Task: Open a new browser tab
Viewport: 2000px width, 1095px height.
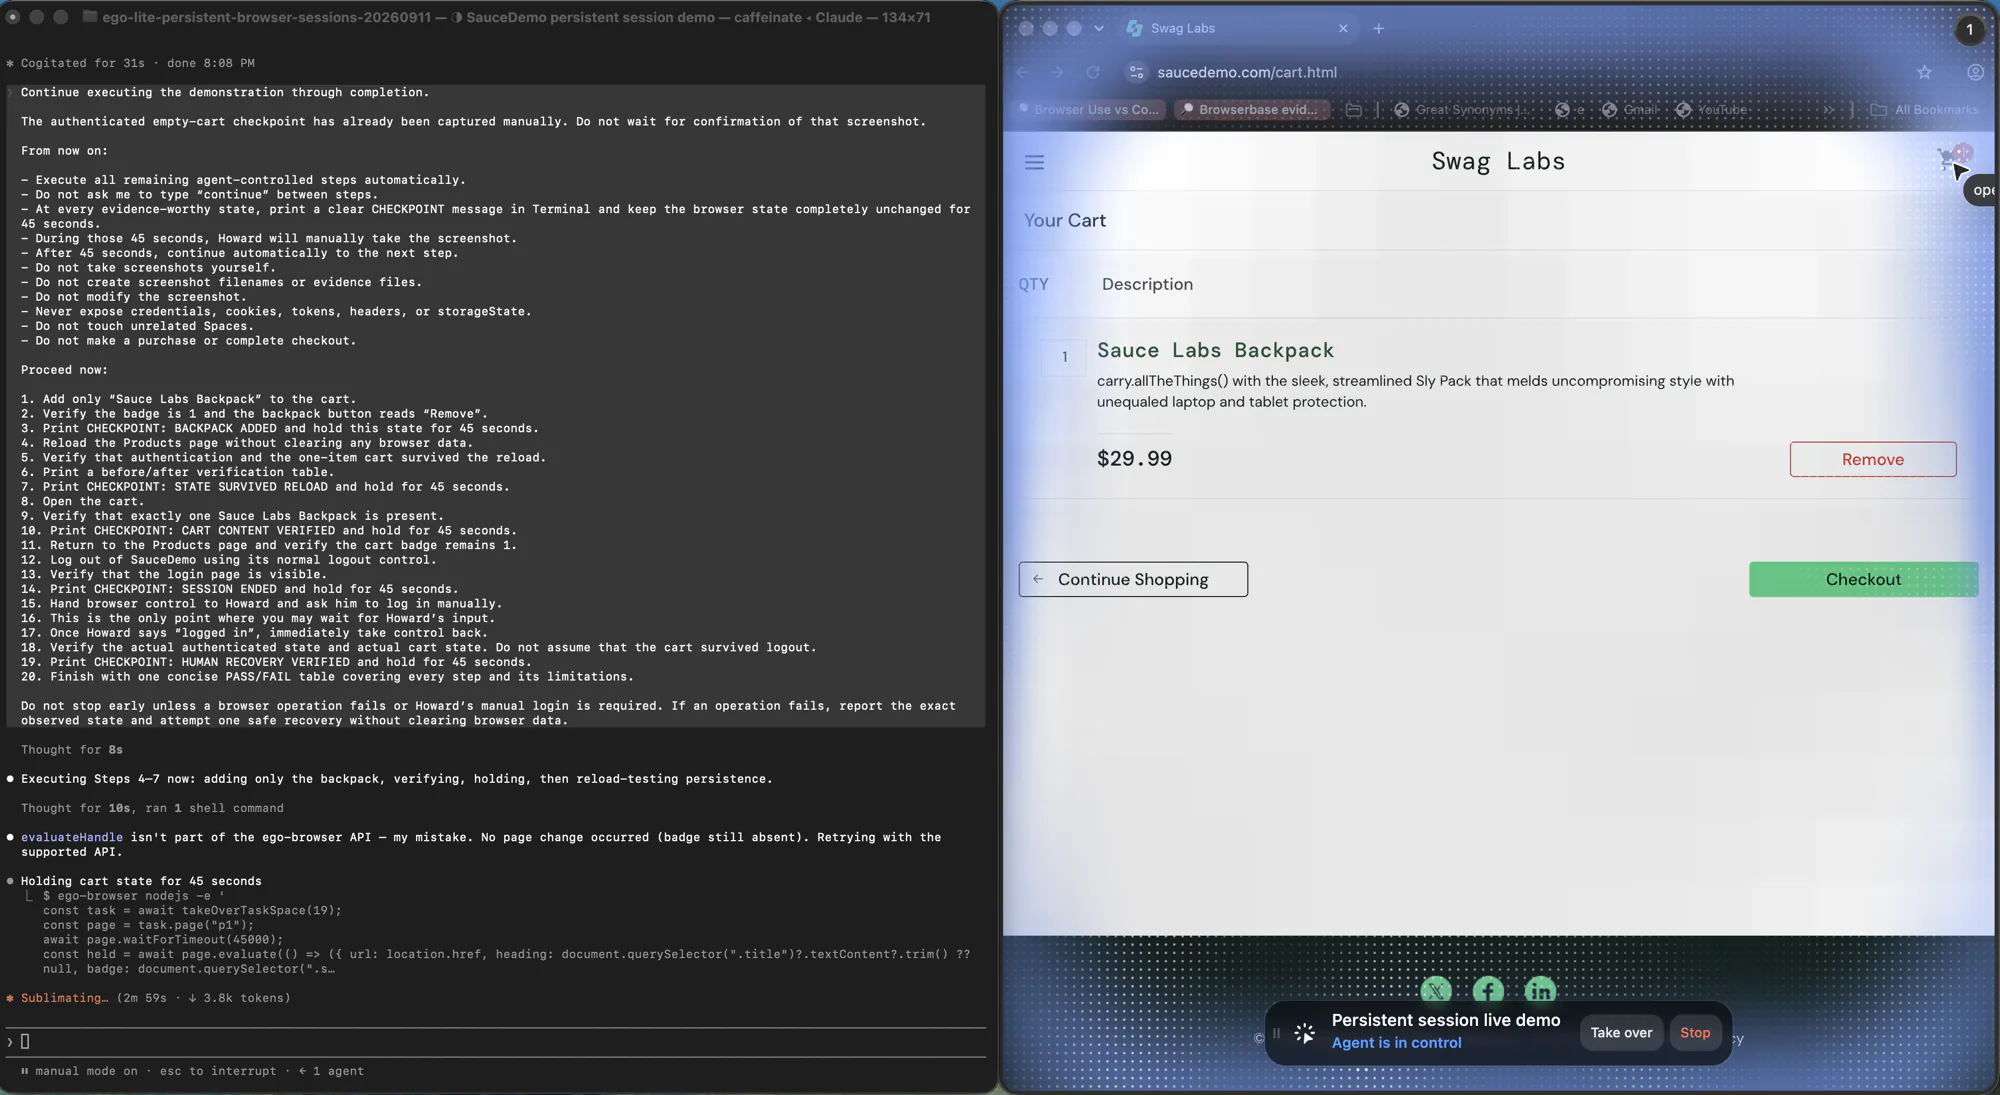Action: [1378, 28]
